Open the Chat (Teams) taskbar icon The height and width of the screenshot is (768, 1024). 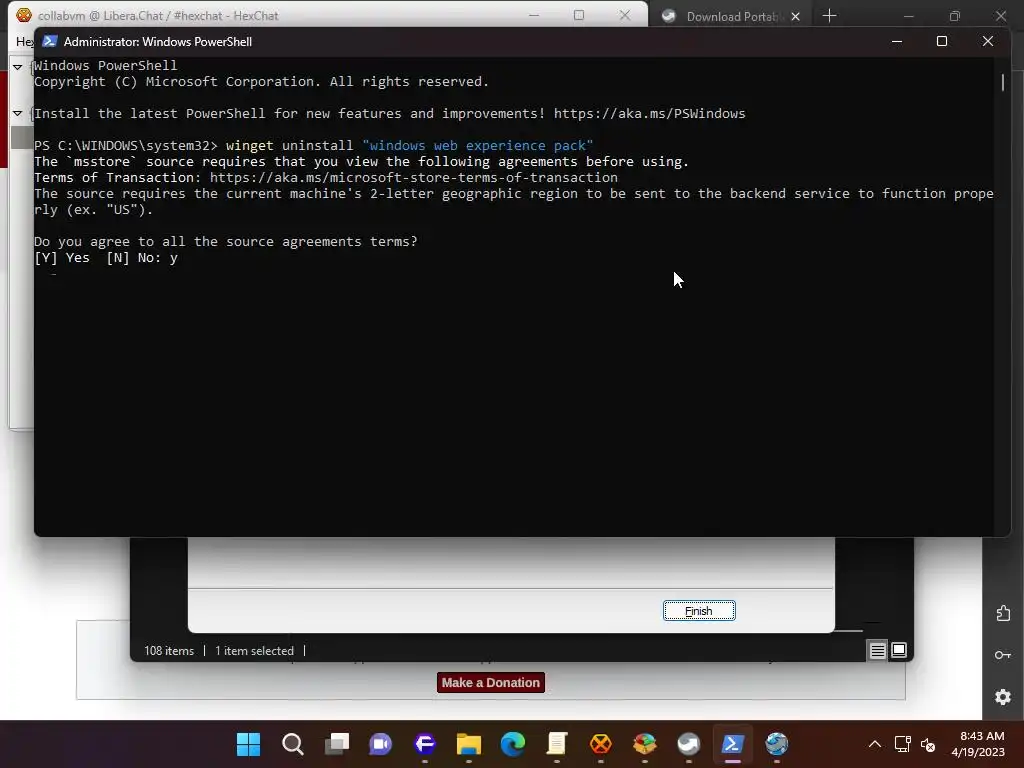[x=381, y=743]
